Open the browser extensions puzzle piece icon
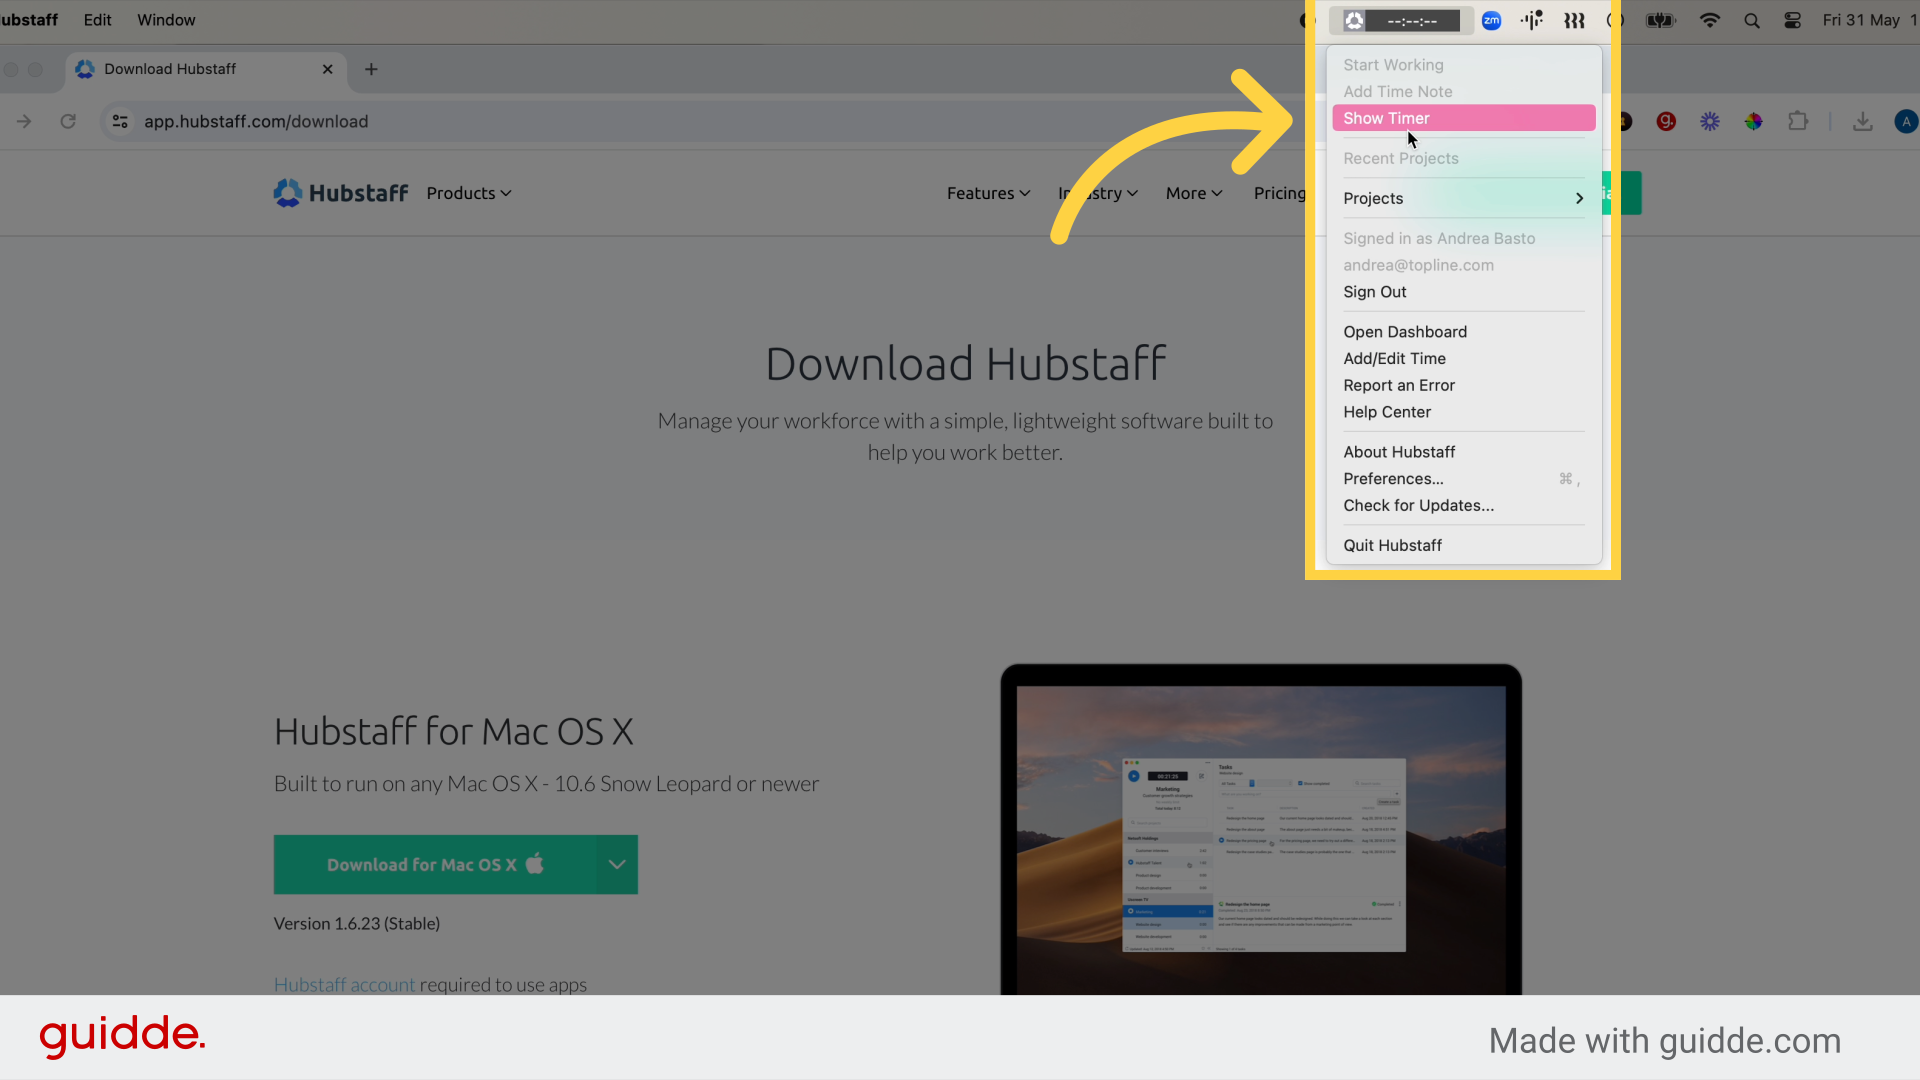The height and width of the screenshot is (1080, 1920). [1798, 121]
